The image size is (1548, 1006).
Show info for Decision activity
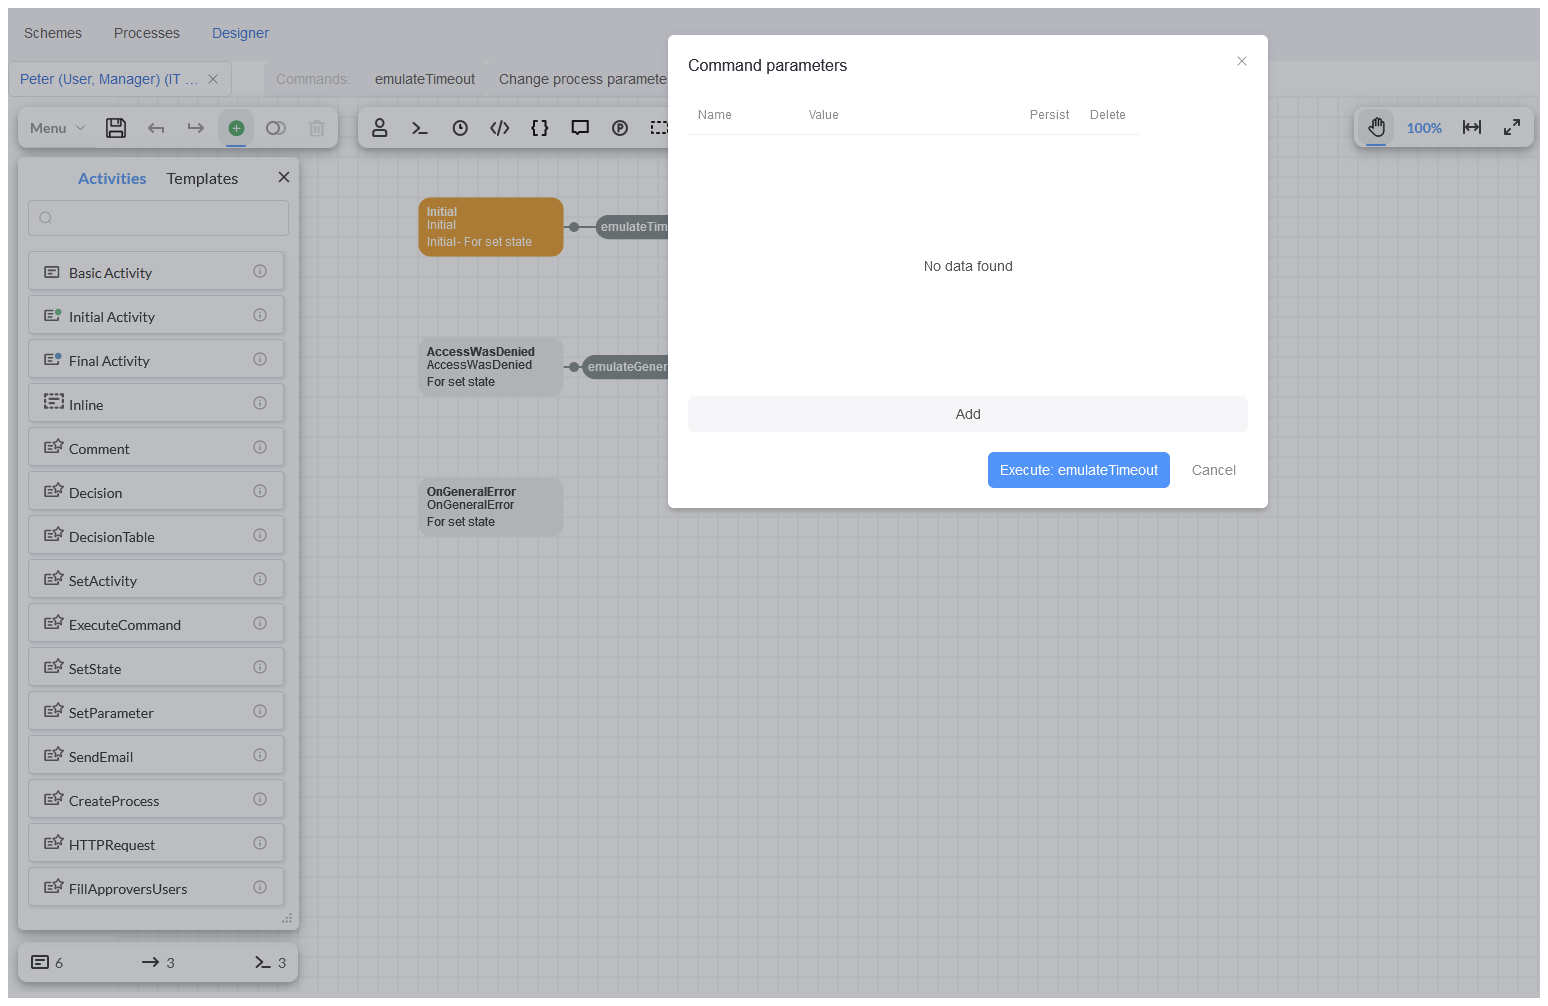260,491
